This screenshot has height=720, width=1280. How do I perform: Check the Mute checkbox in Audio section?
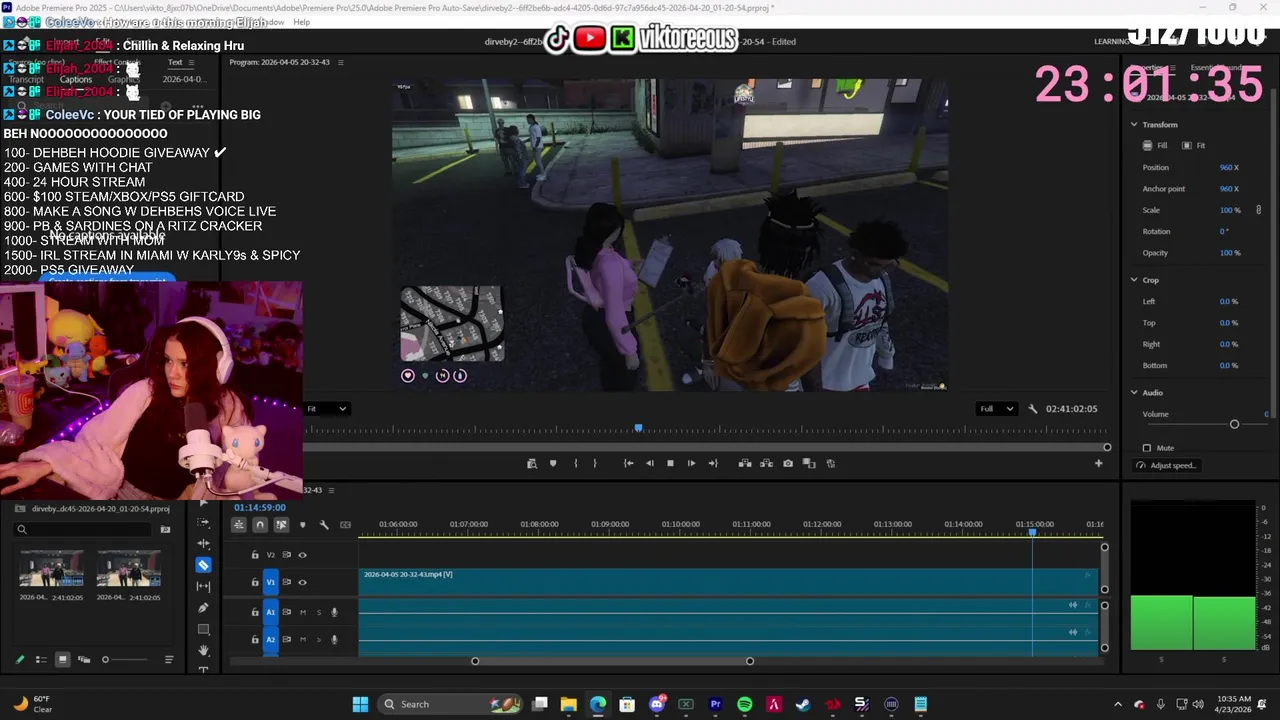1147,448
